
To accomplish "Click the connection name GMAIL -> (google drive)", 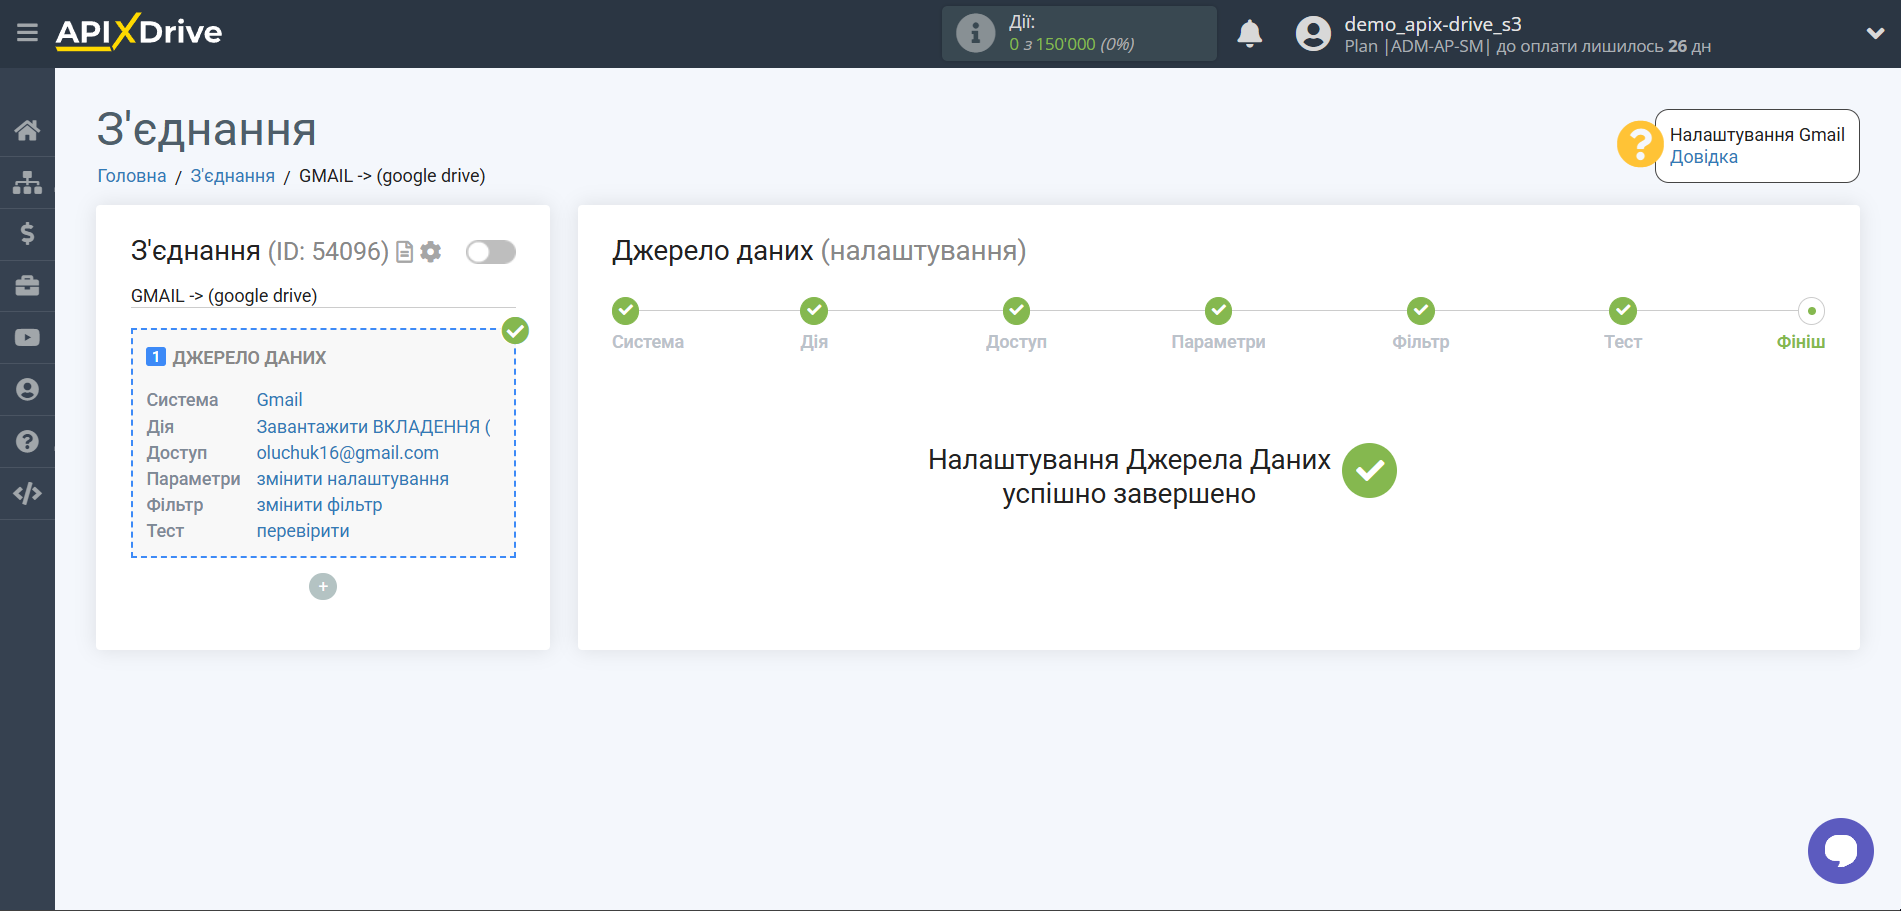I will [x=224, y=296].
